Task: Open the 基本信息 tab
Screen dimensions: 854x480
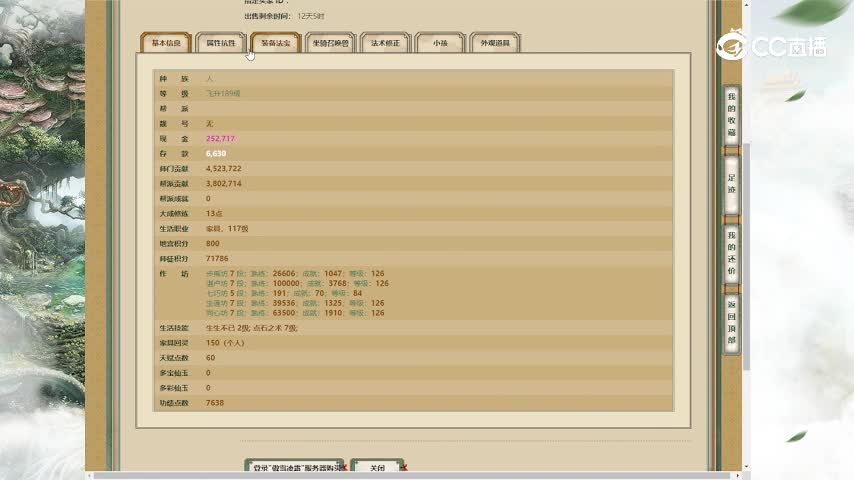Action: click(166, 43)
